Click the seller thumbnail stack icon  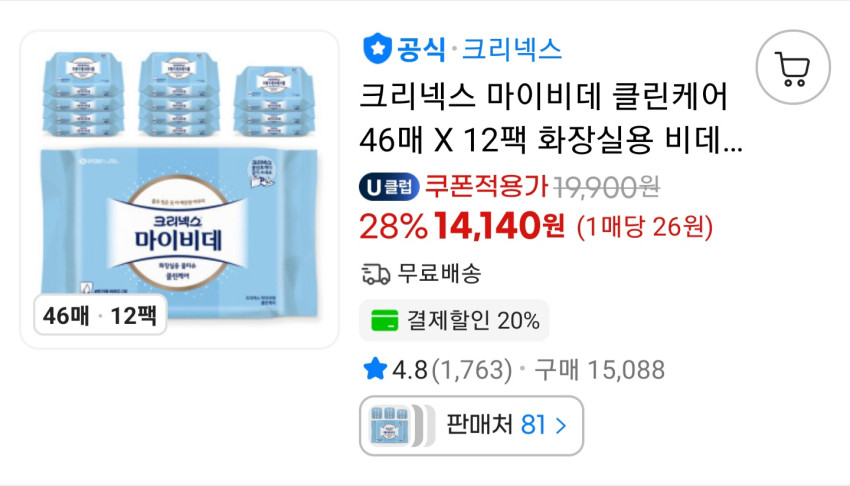pyautogui.click(x=402, y=425)
